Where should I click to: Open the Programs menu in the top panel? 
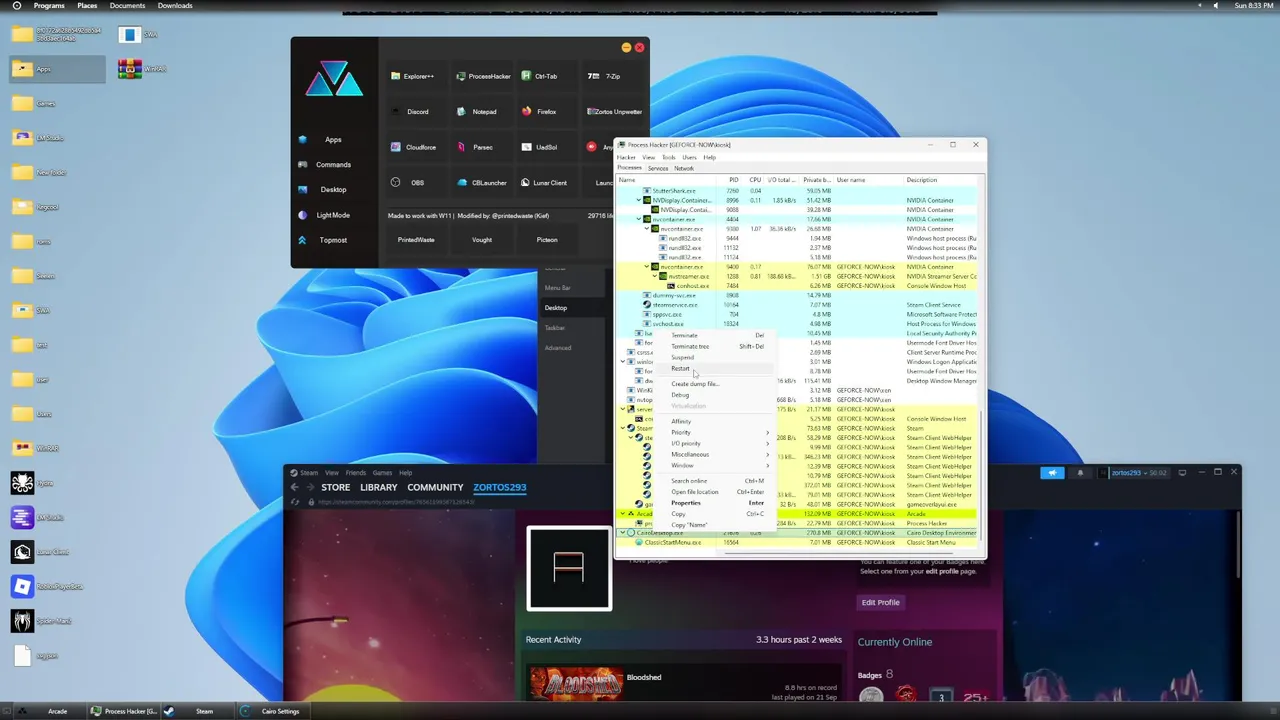coord(49,6)
